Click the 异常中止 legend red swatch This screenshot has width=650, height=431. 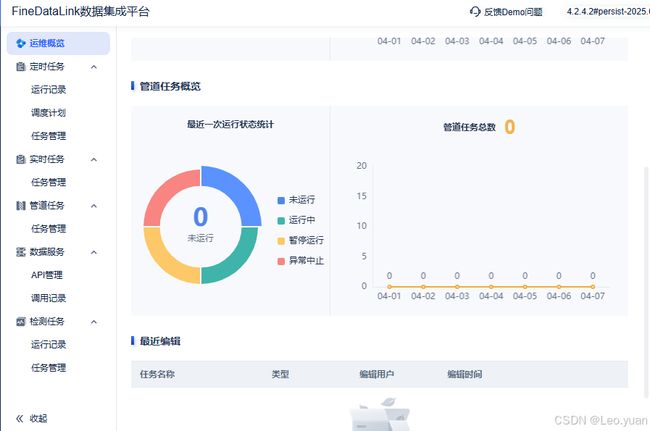point(281,262)
